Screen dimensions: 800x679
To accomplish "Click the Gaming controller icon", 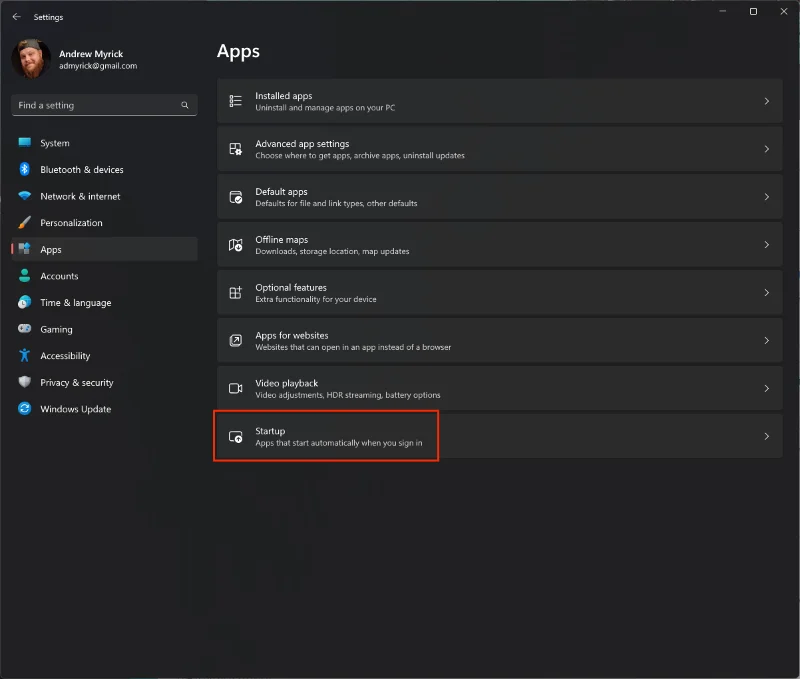I will pyautogui.click(x=24, y=329).
